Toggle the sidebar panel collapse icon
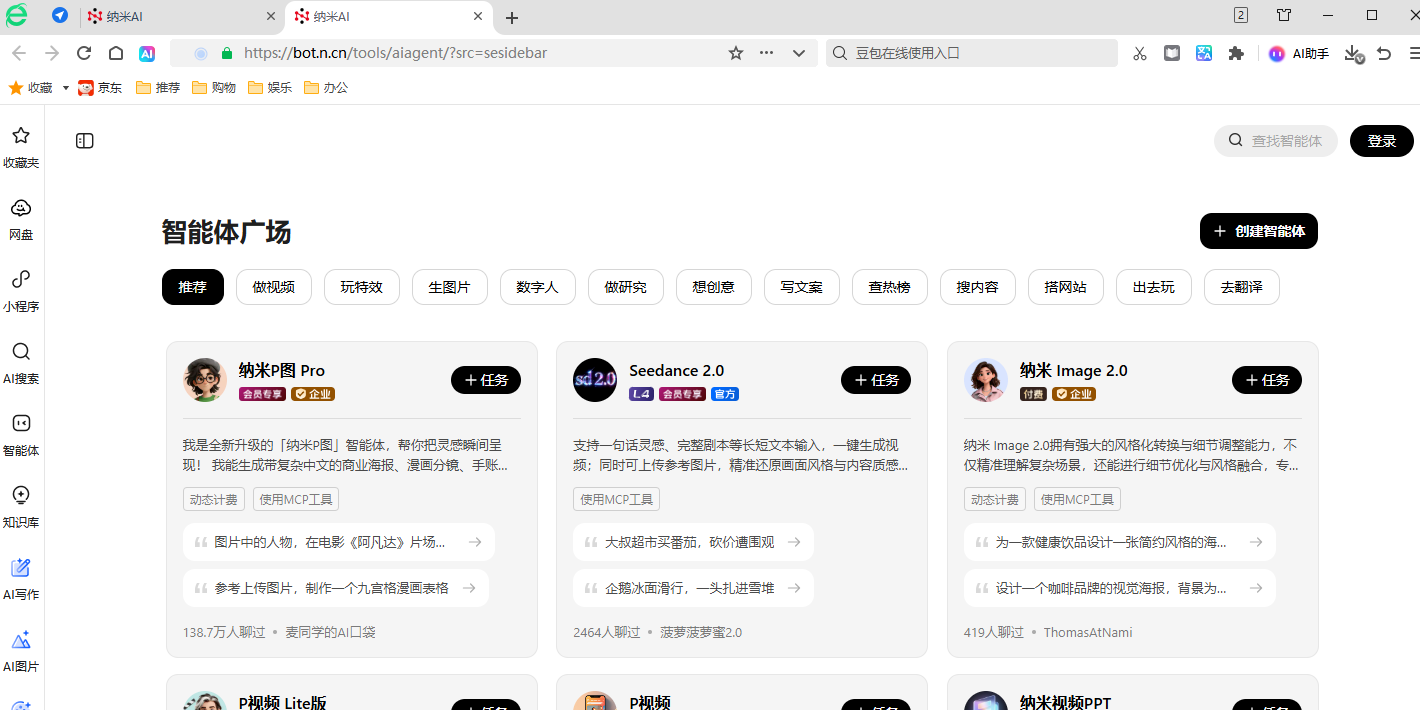Viewport: 1420px width, 710px height. click(85, 141)
